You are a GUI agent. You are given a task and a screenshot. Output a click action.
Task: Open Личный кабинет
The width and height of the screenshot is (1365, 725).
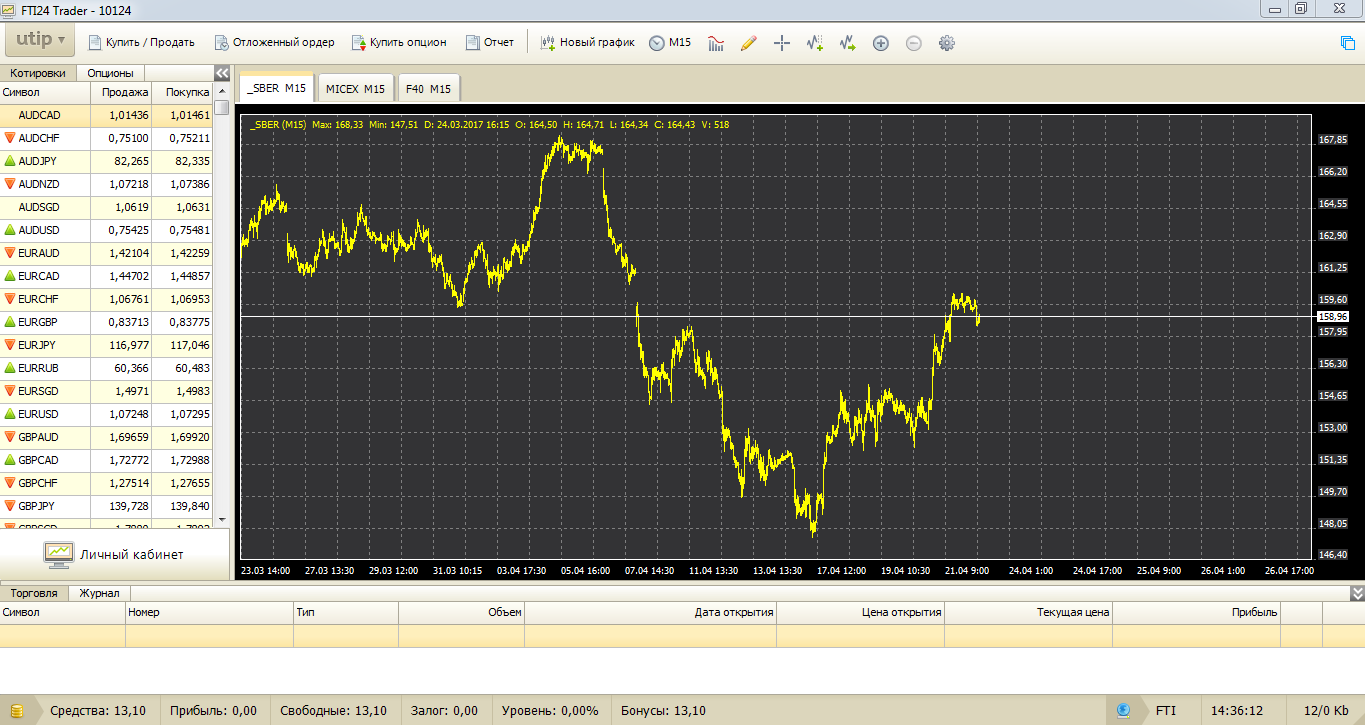pyautogui.click(x=114, y=553)
